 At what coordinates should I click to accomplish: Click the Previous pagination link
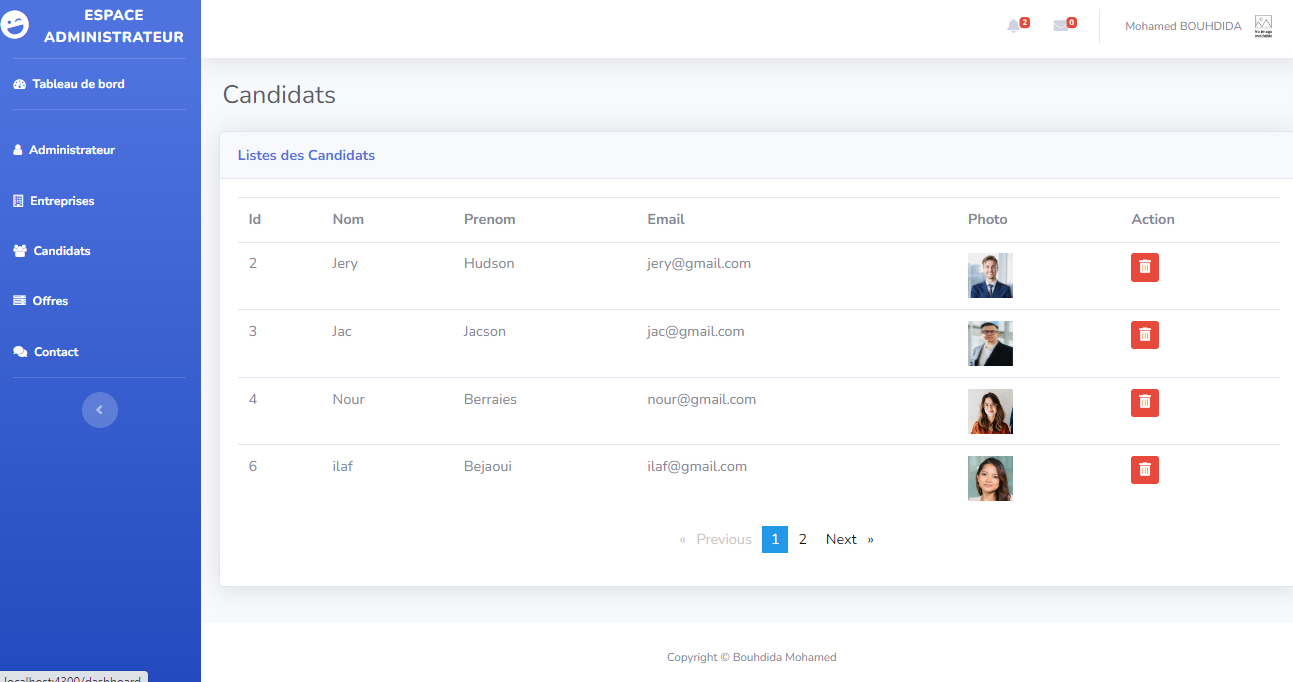[723, 539]
